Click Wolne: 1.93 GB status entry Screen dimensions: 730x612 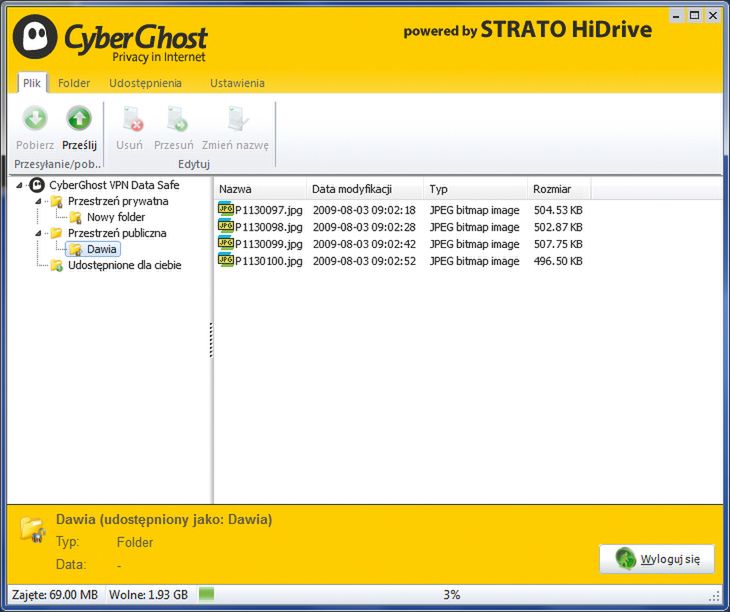click(149, 595)
